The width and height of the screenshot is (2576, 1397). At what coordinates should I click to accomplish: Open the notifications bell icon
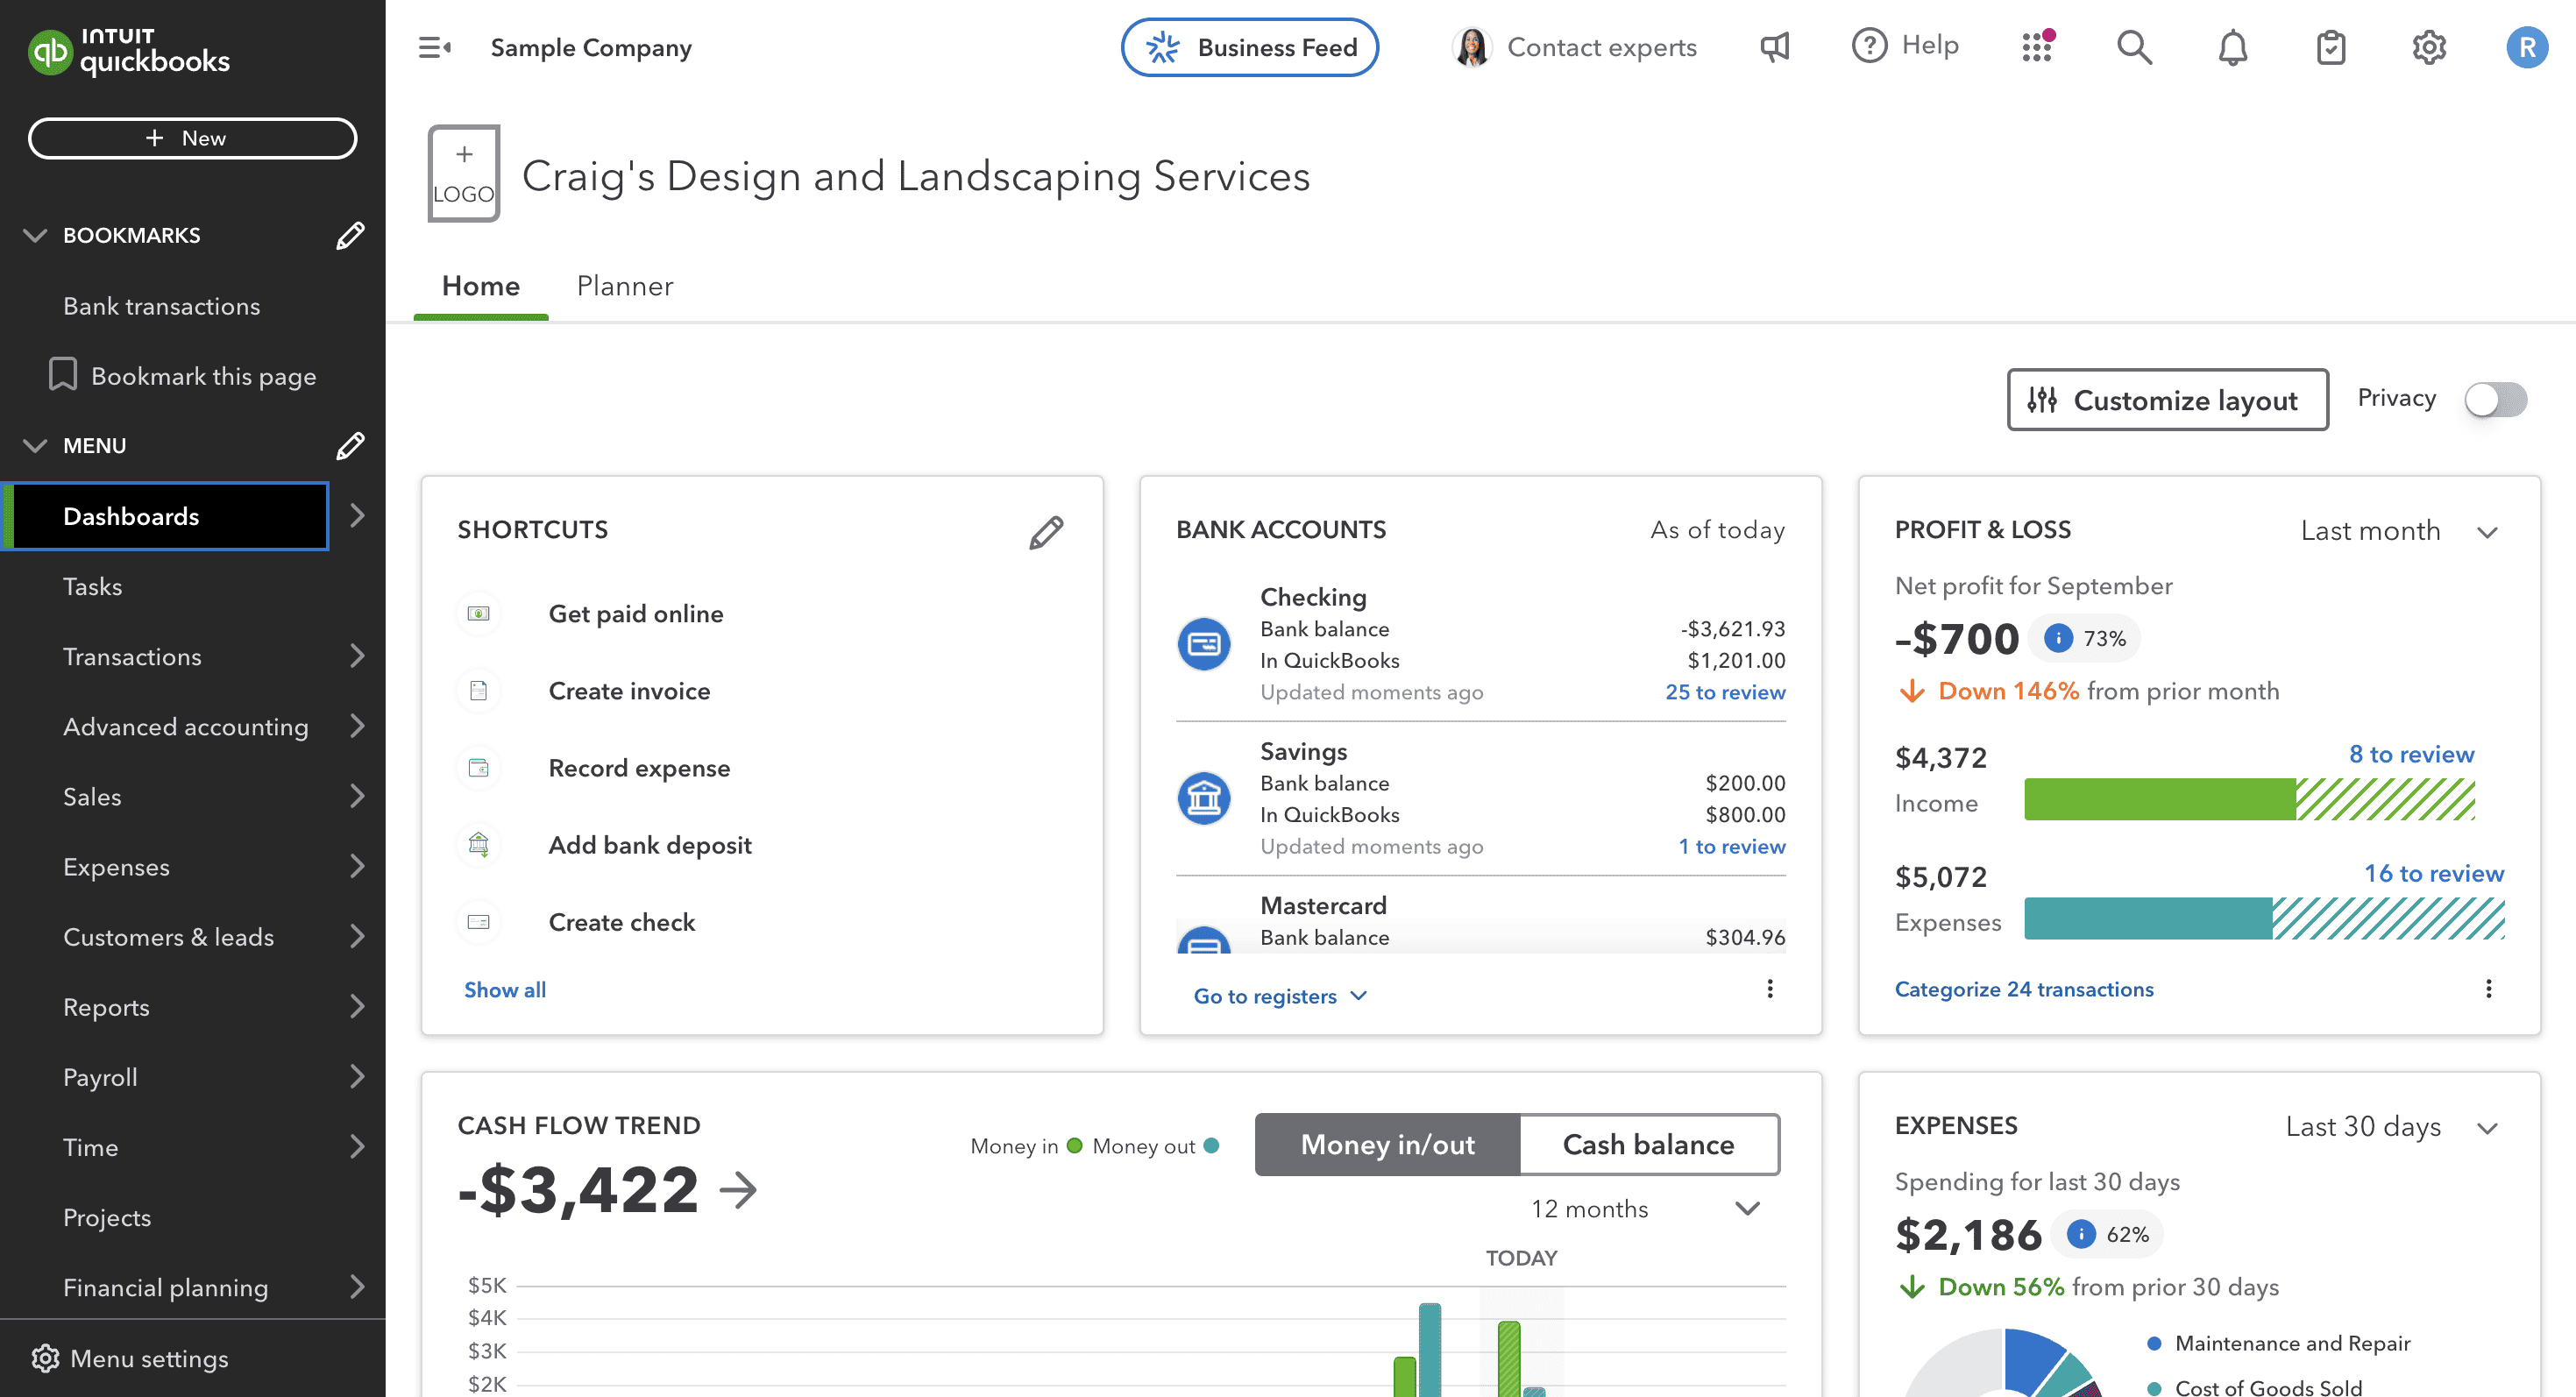click(x=2232, y=47)
